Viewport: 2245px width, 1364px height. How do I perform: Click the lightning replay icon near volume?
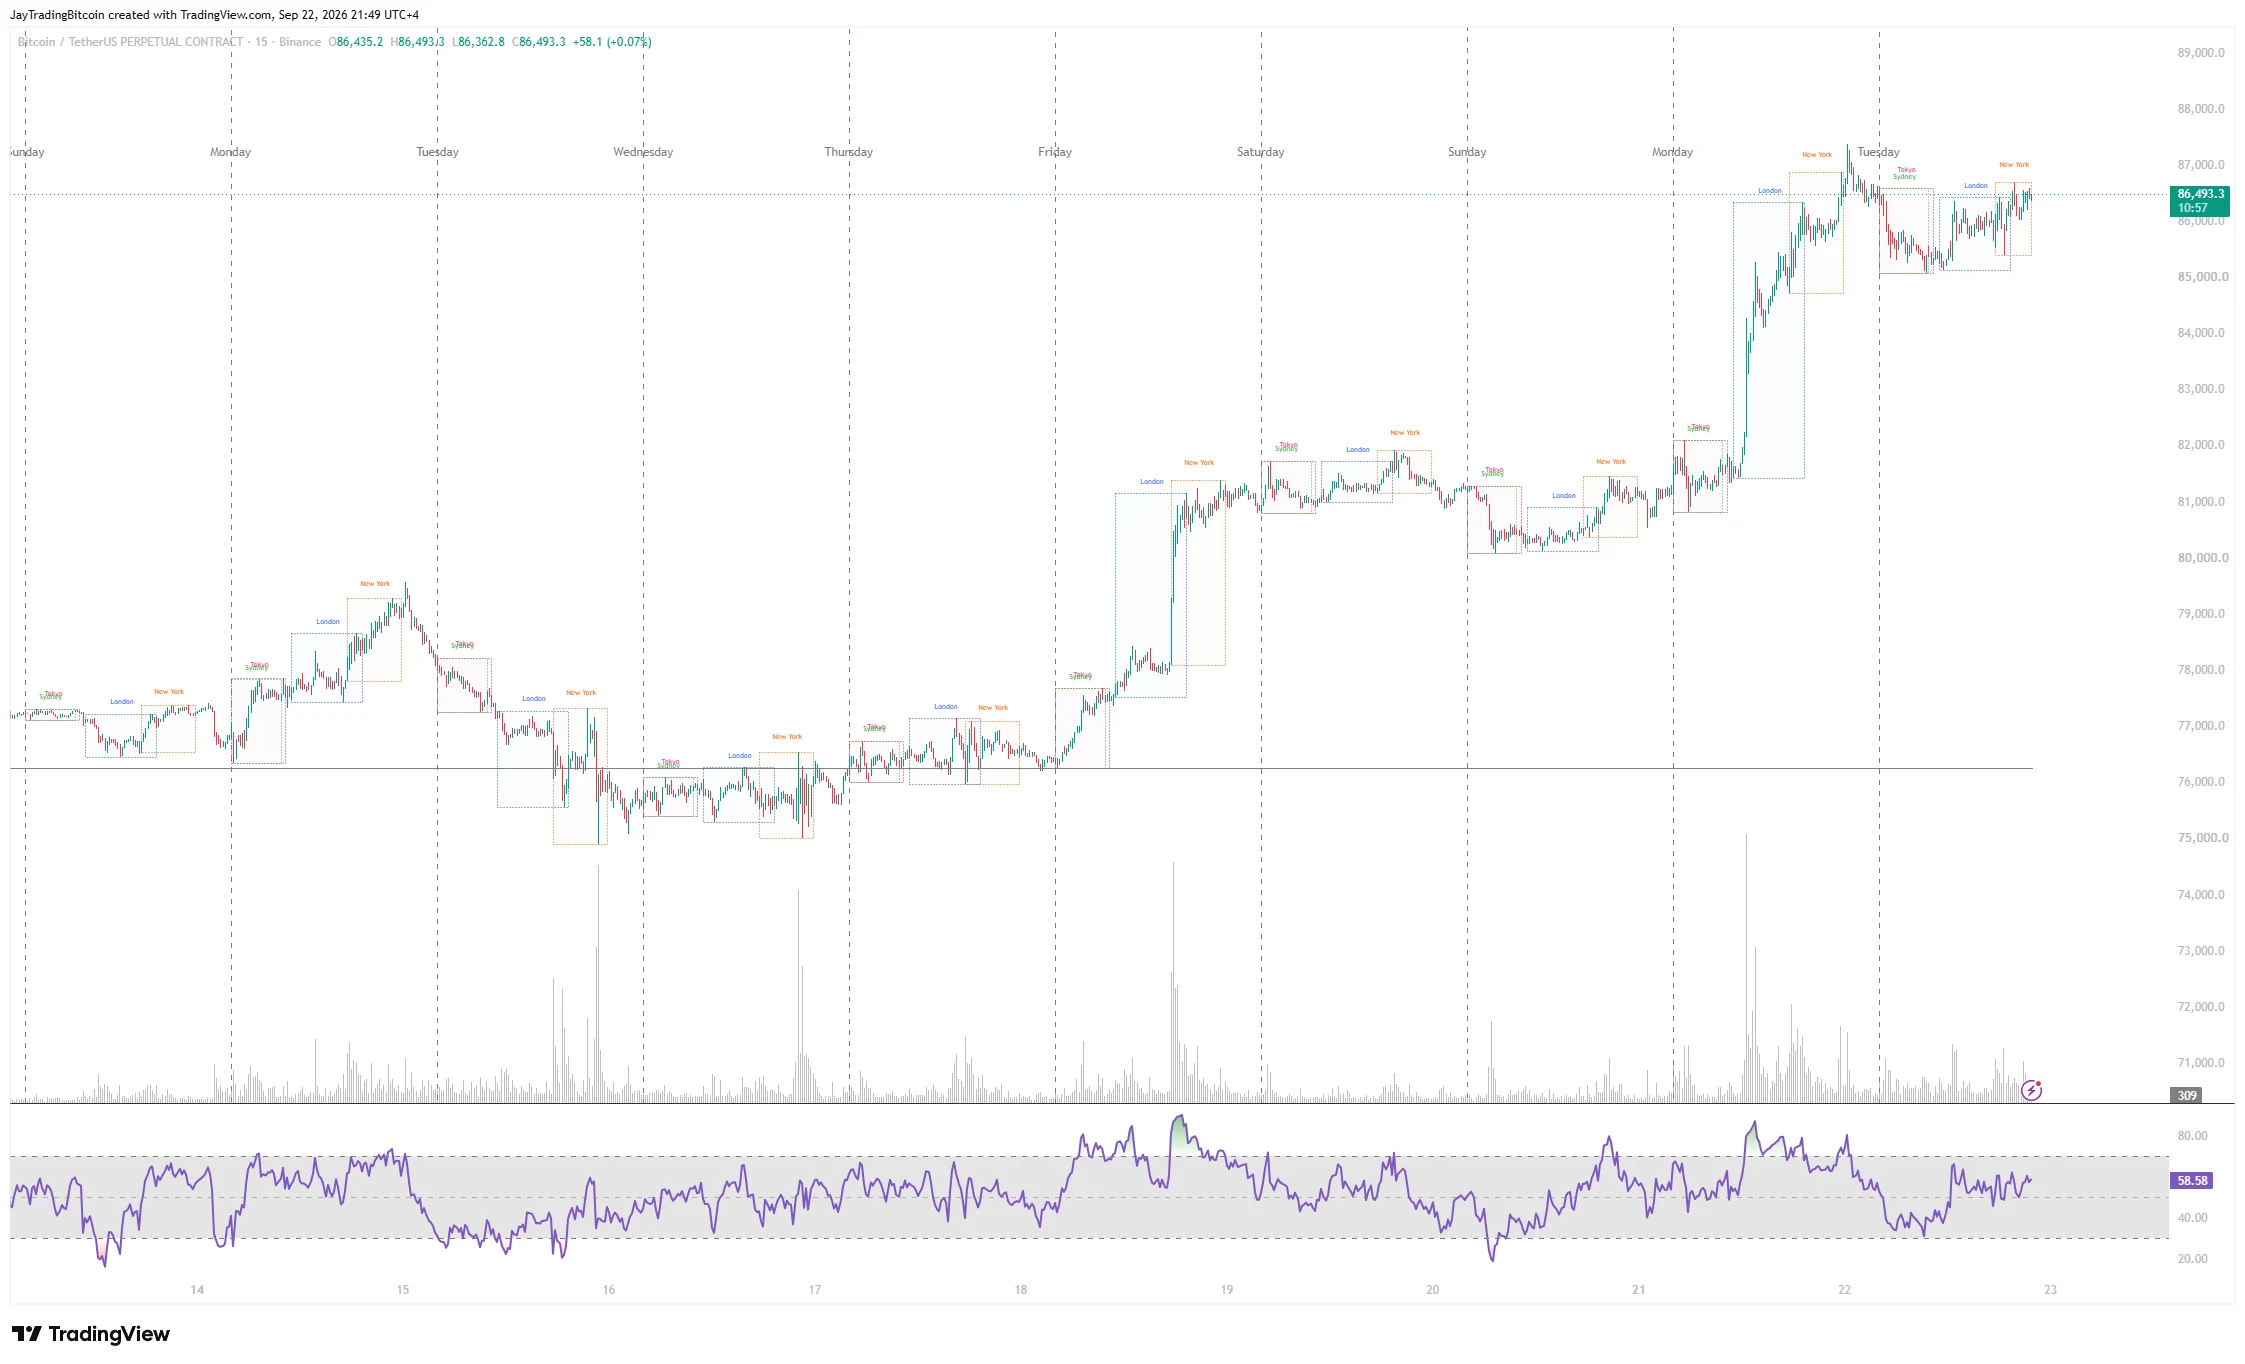coord(2031,1090)
